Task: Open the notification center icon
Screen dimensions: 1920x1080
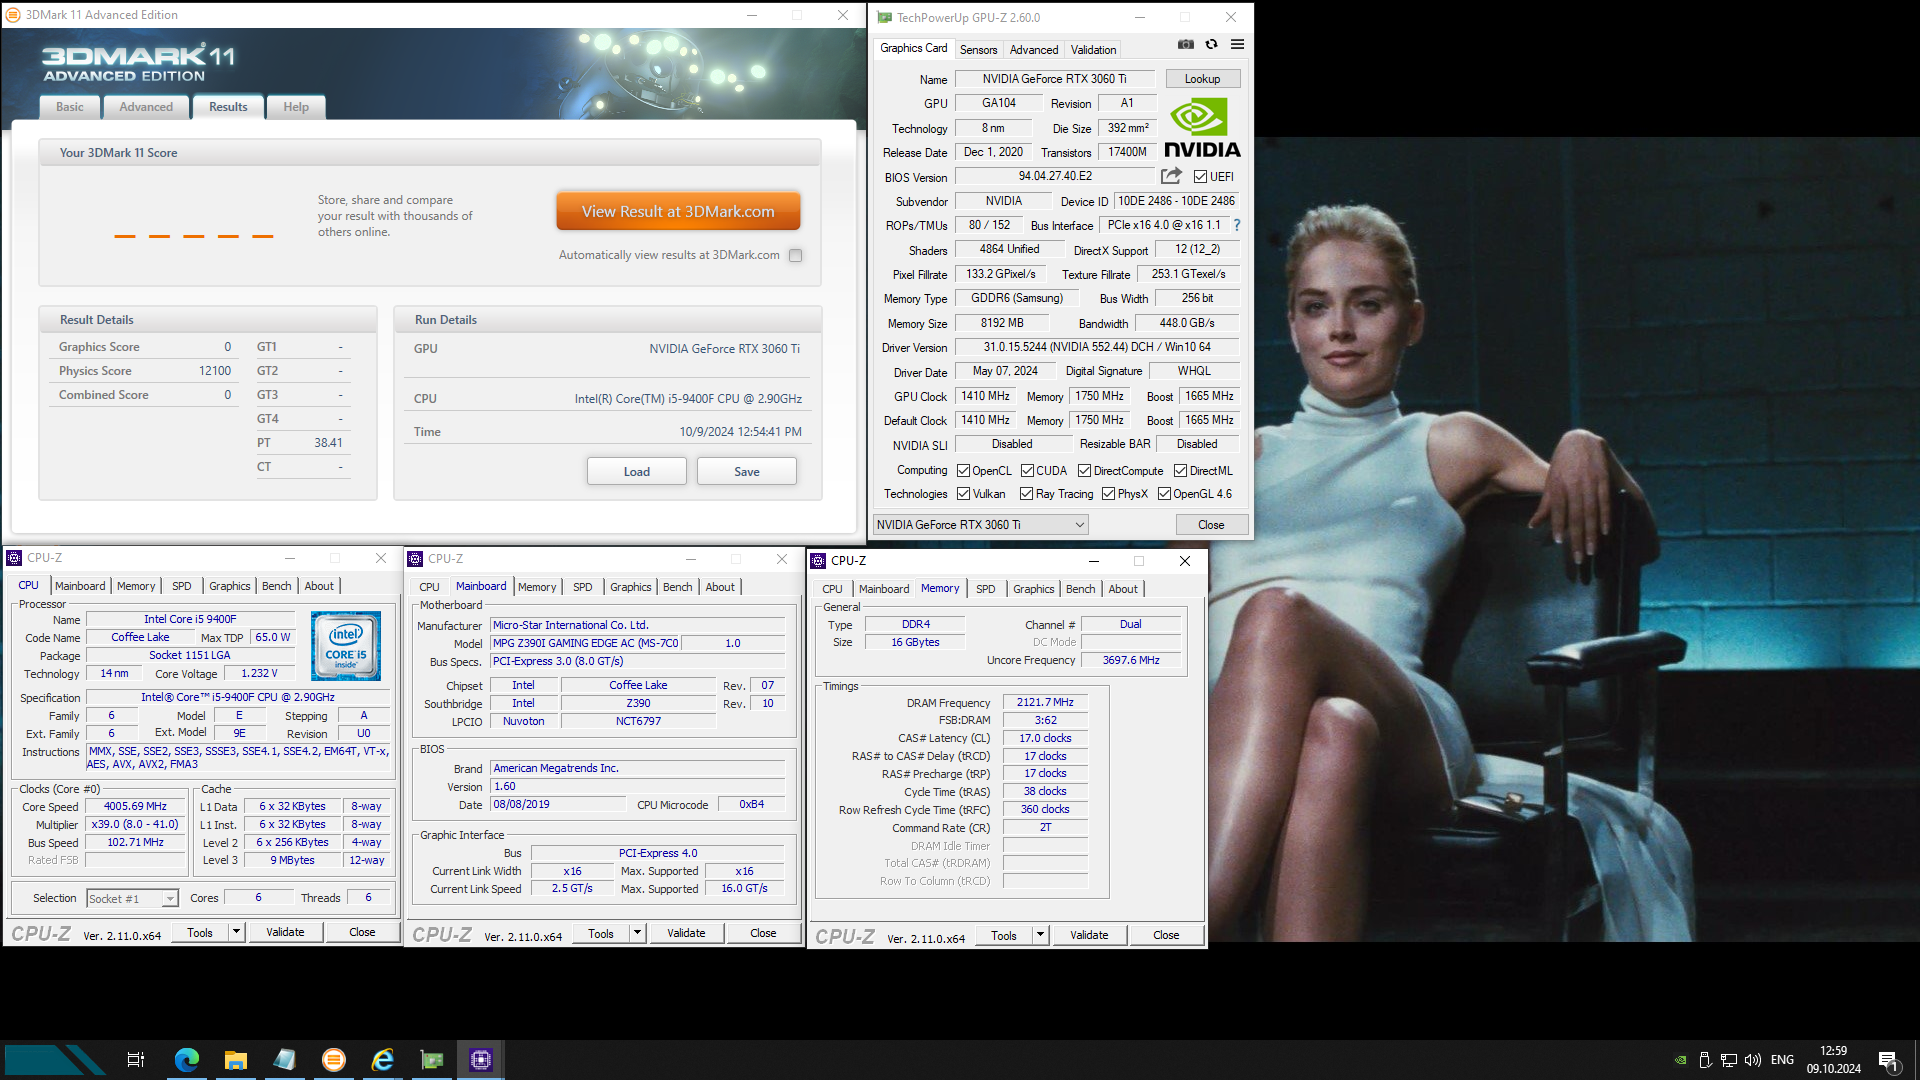Action: tap(1888, 1060)
